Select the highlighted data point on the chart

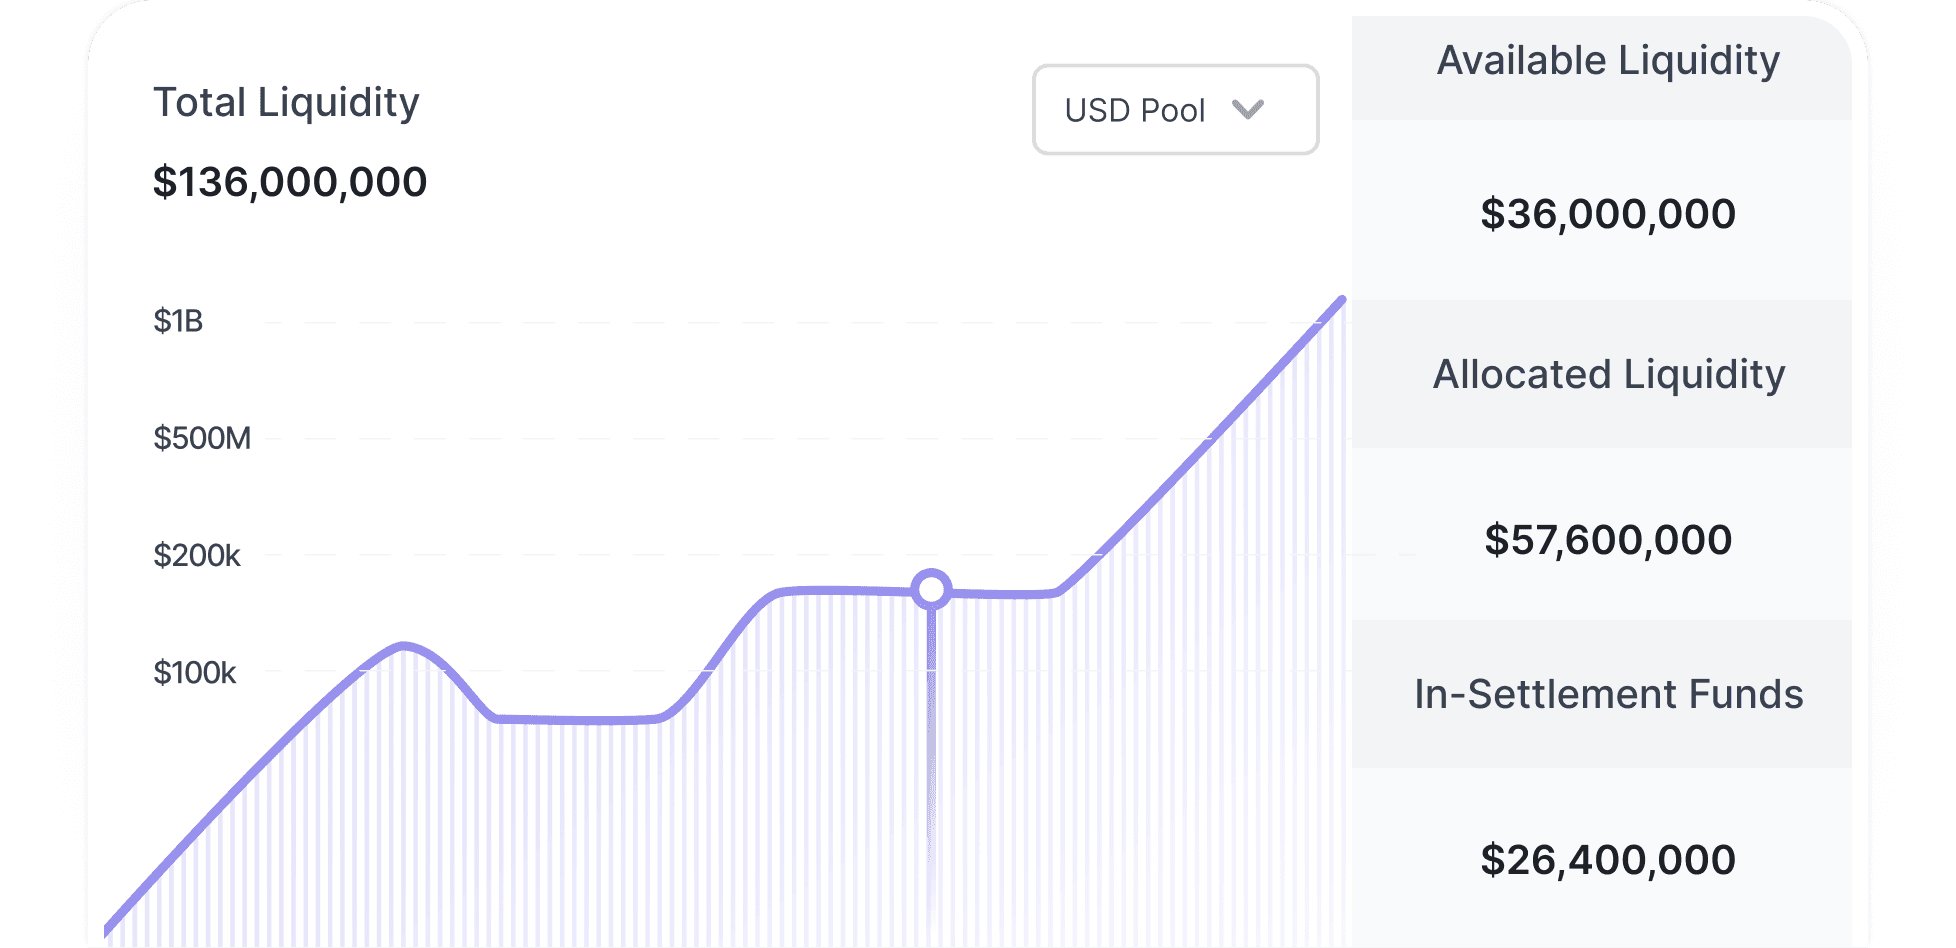pos(931,590)
